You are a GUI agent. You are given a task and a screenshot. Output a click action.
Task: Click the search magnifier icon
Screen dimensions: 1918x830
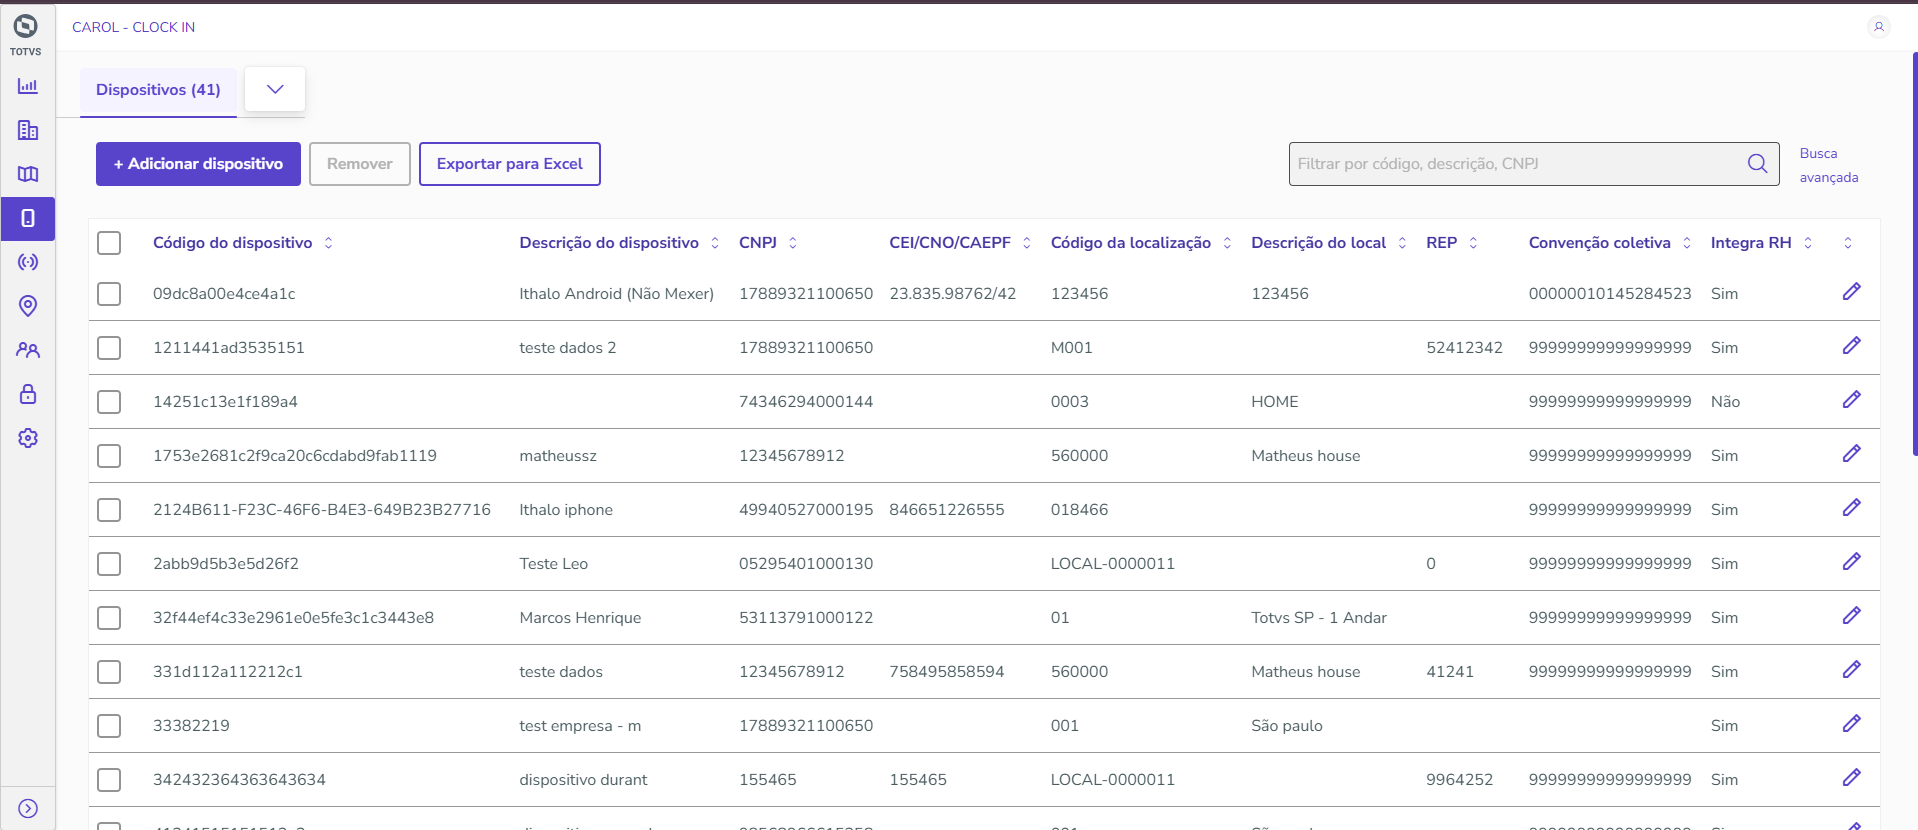[1757, 164]
